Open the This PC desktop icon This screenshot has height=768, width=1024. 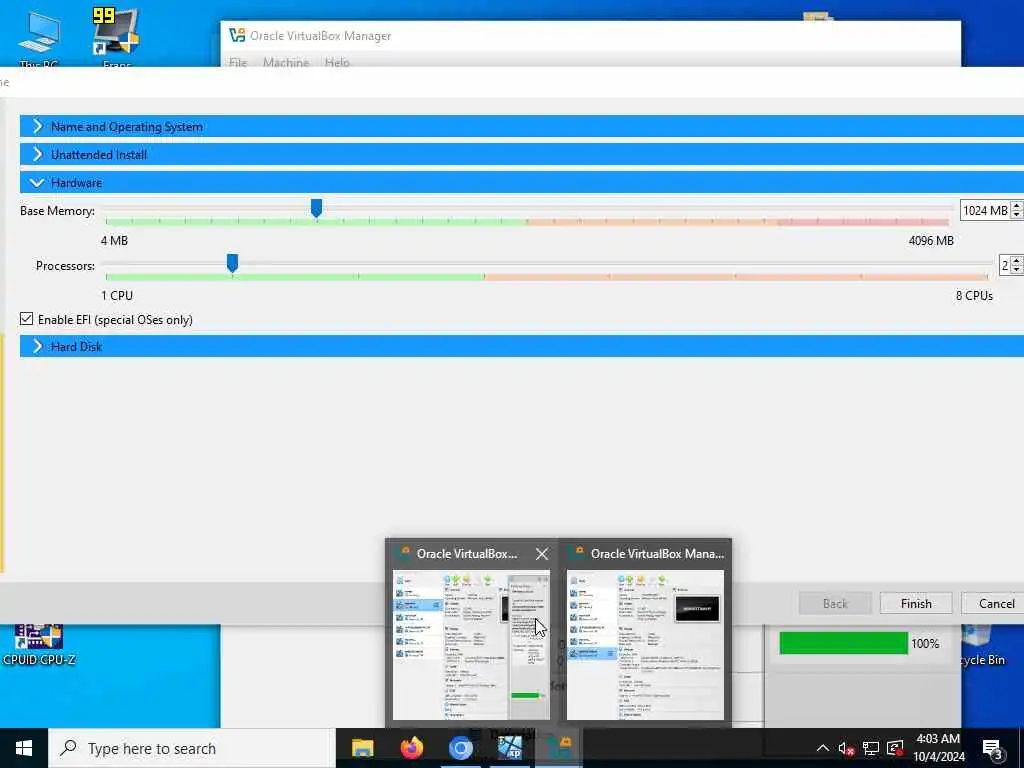(x=39, y=39)
